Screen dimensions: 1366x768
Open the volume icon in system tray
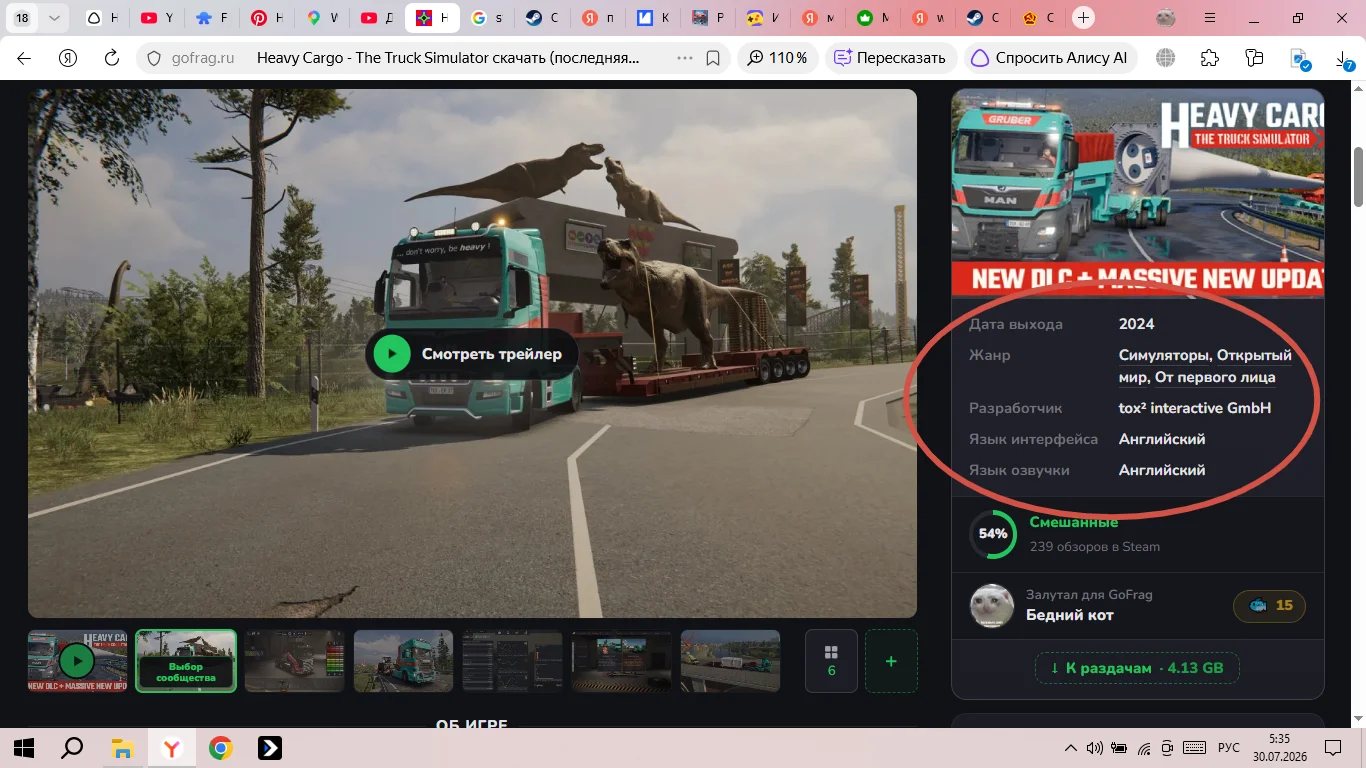pyautogui.click(x=1095, y=748)
